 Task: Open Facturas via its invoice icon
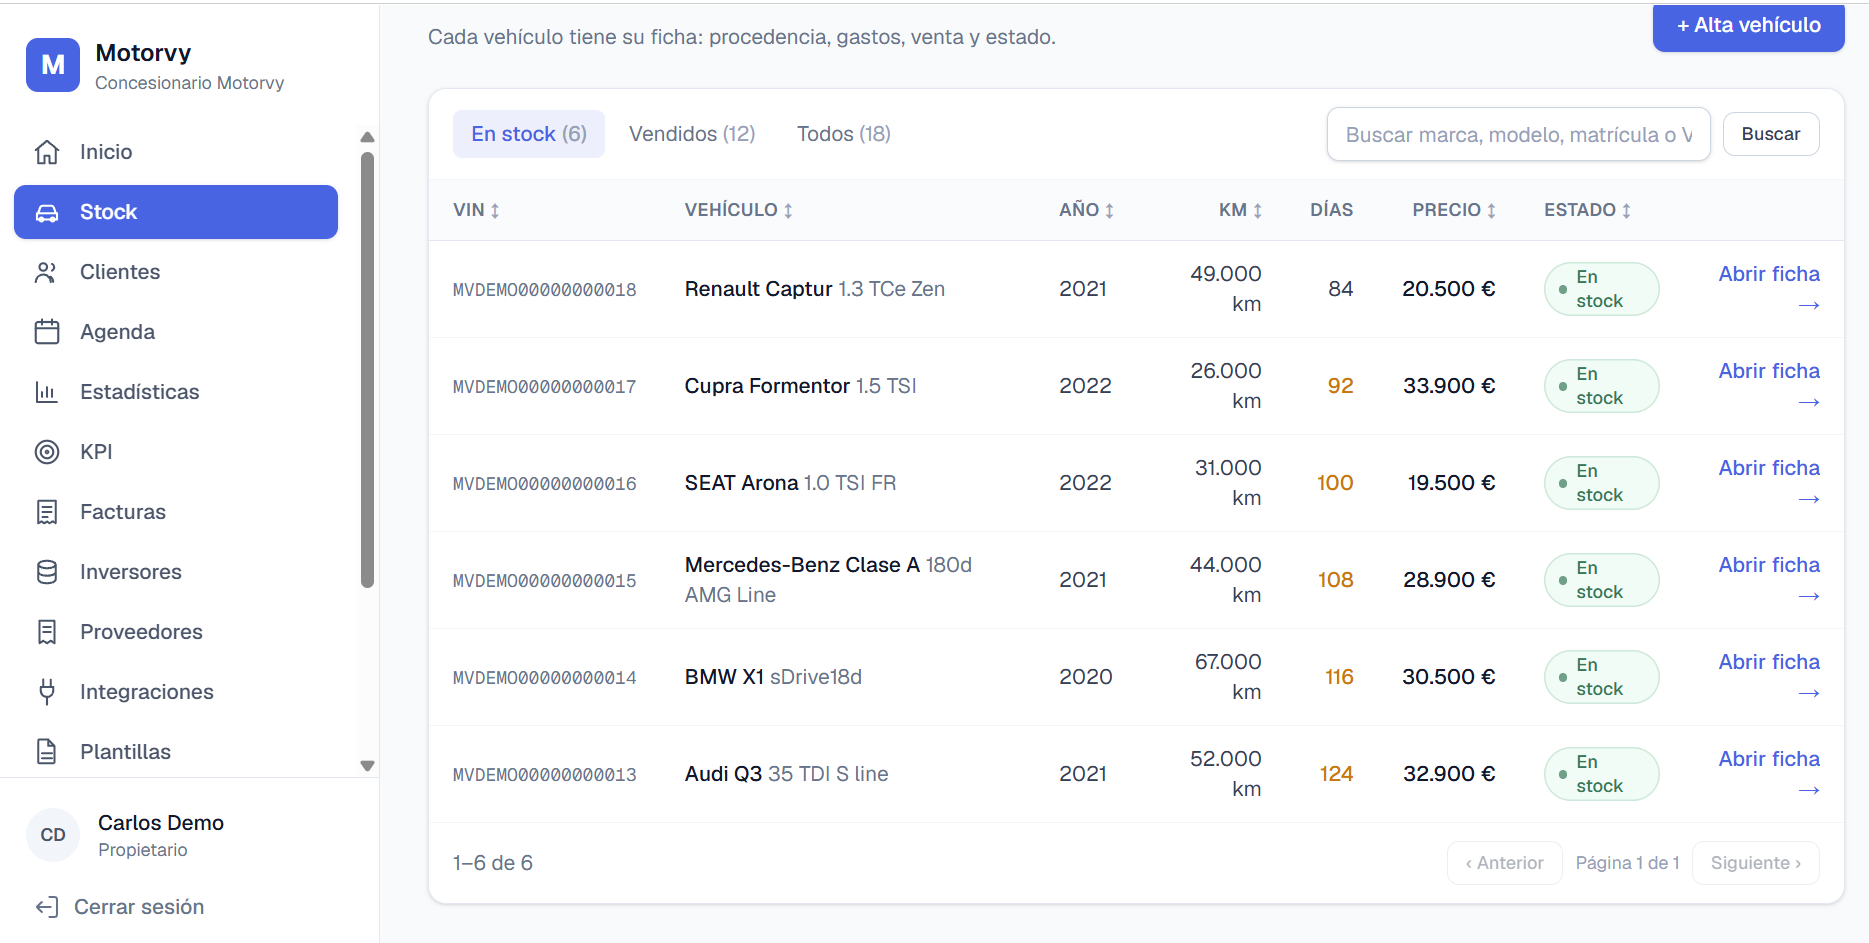(x=47, y=512)
